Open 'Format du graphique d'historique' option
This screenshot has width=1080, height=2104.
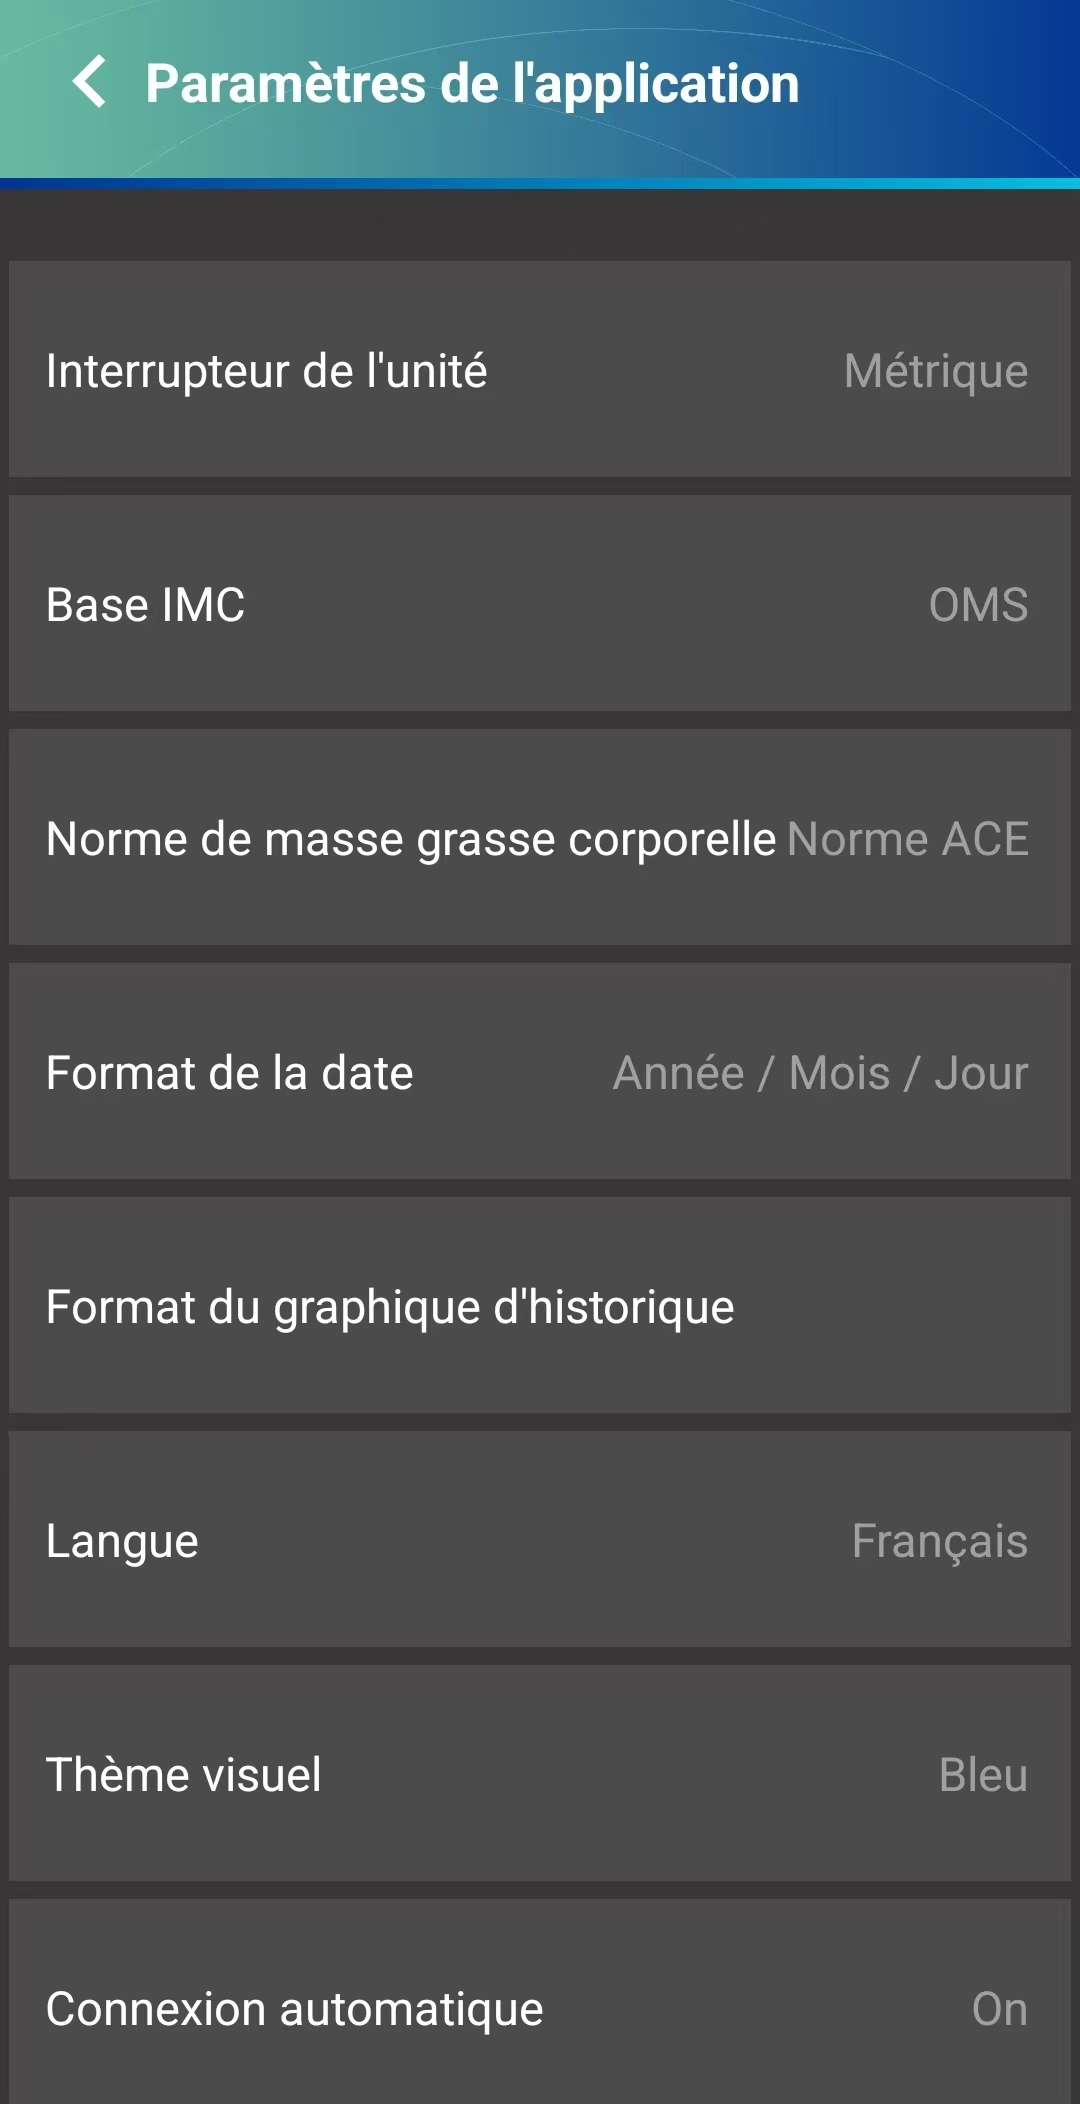(x=390, y=1307)
